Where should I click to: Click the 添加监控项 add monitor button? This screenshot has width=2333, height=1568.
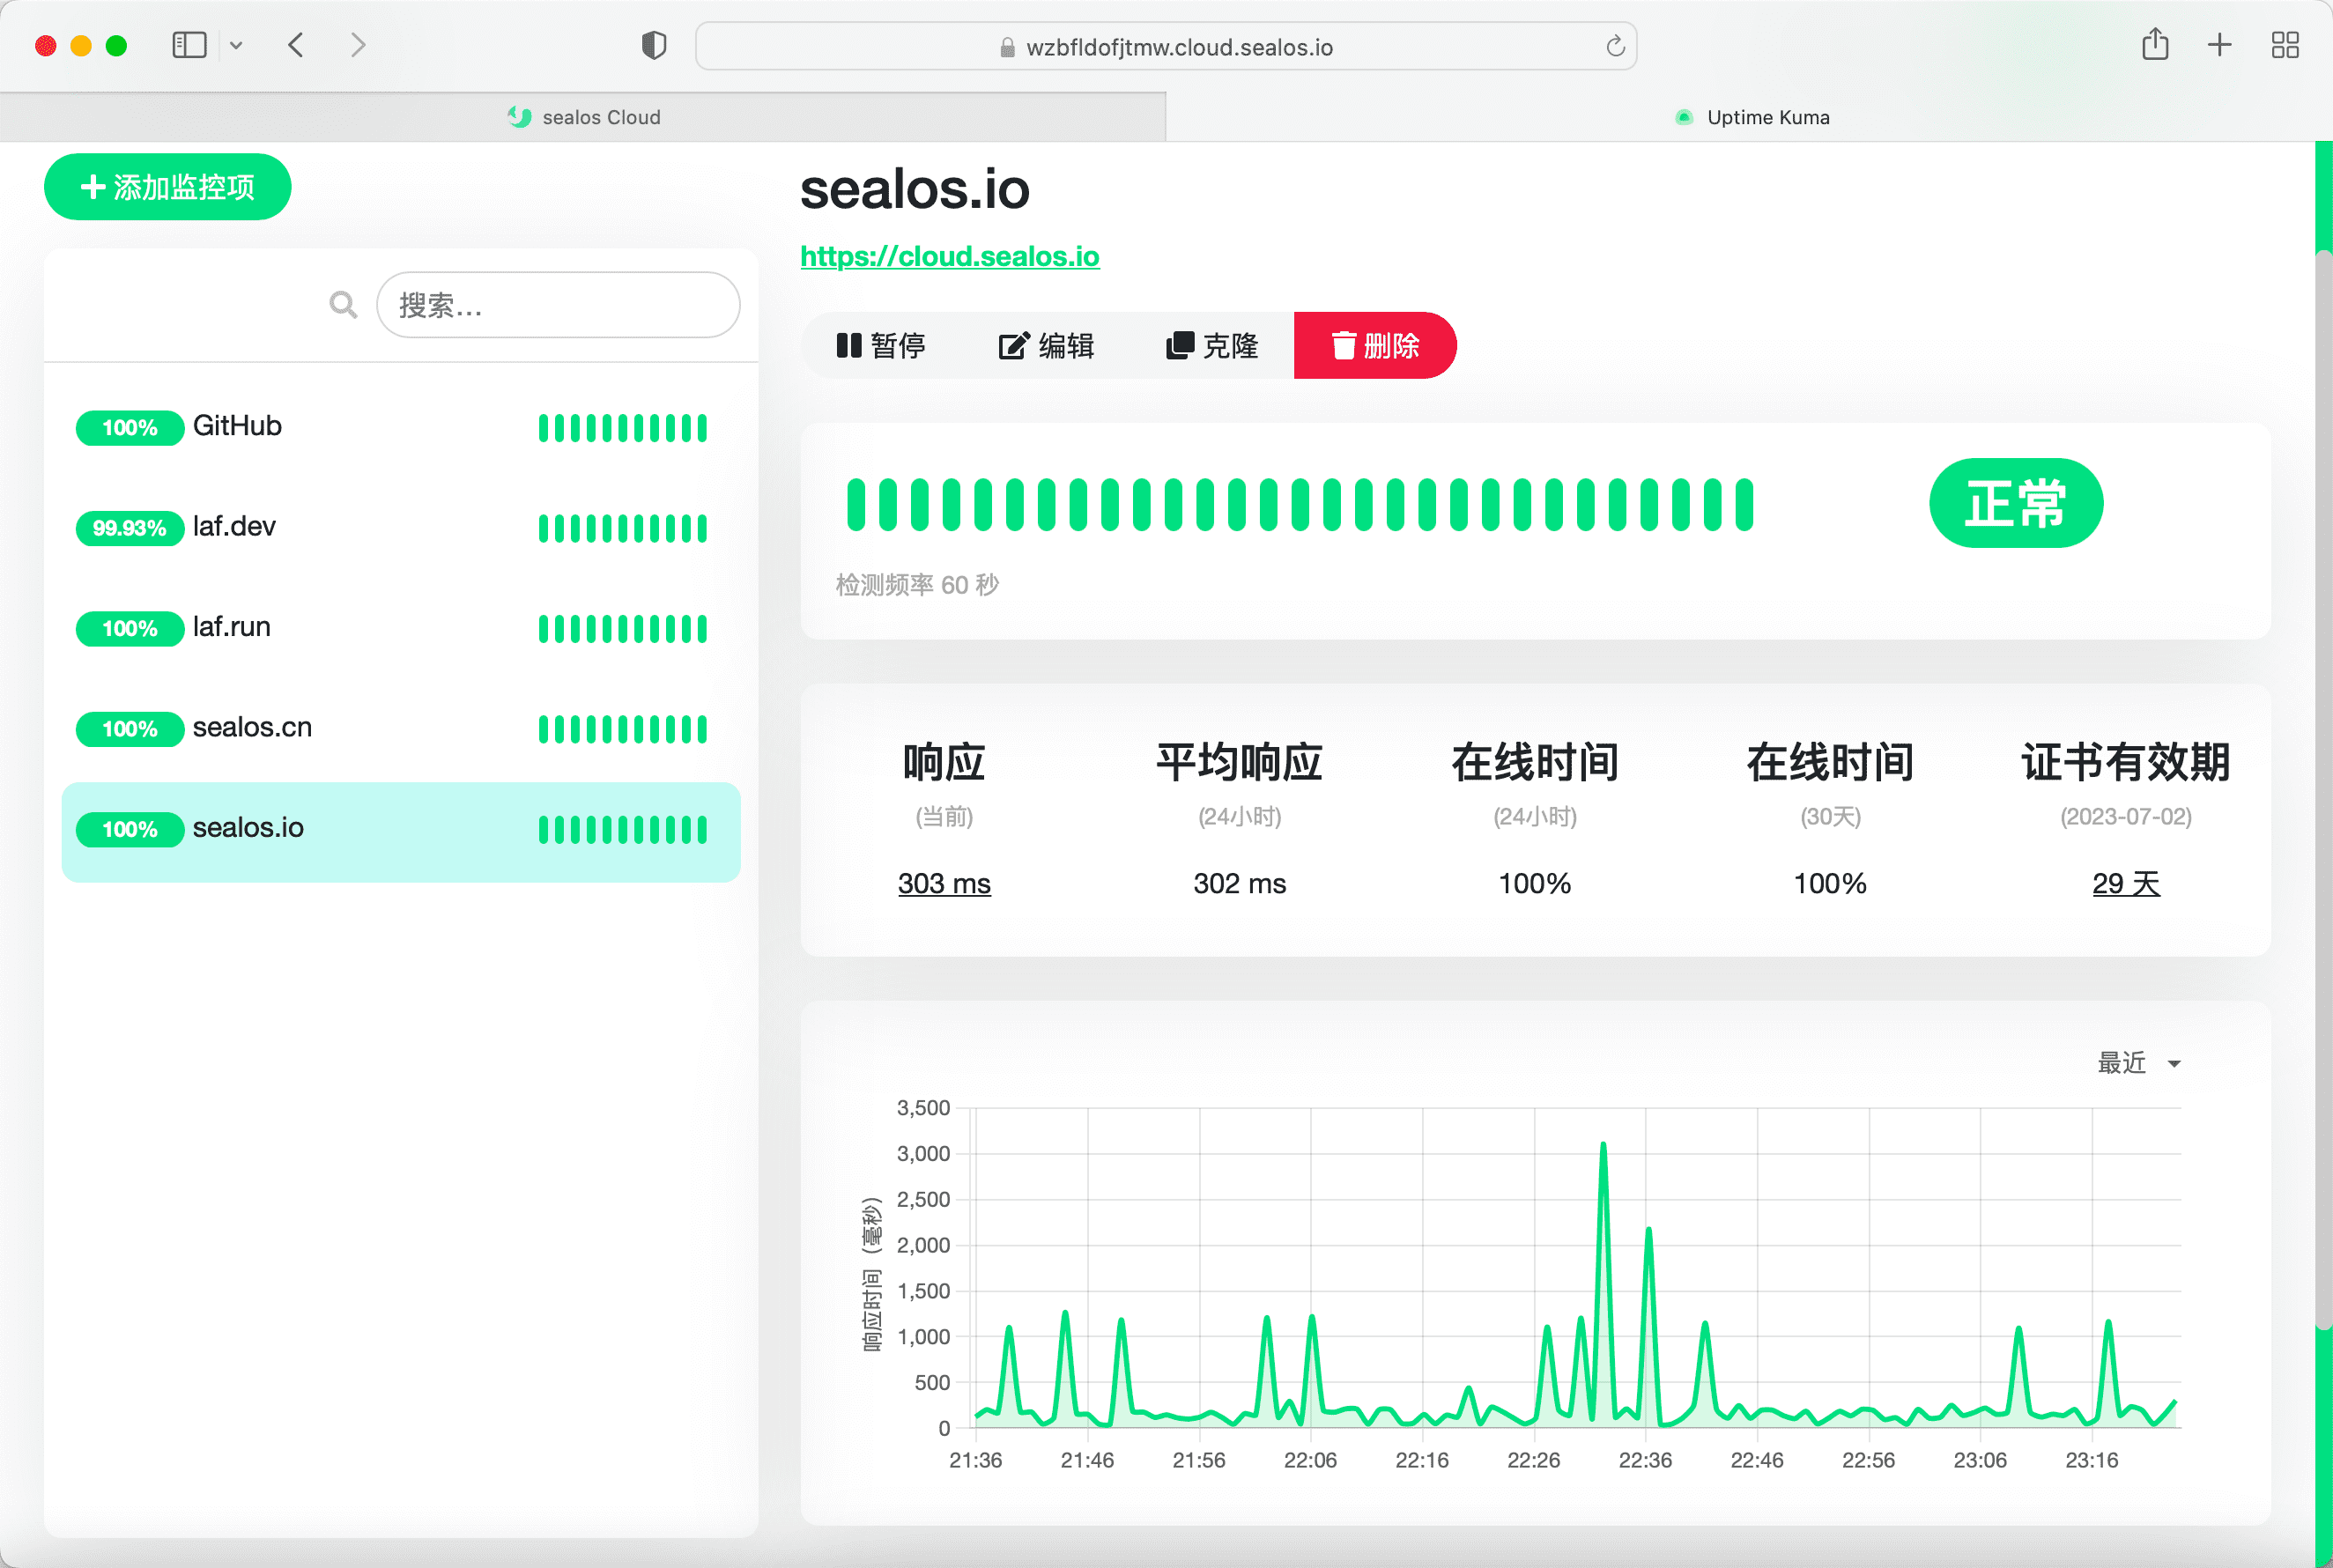click(x=168, y=187)
